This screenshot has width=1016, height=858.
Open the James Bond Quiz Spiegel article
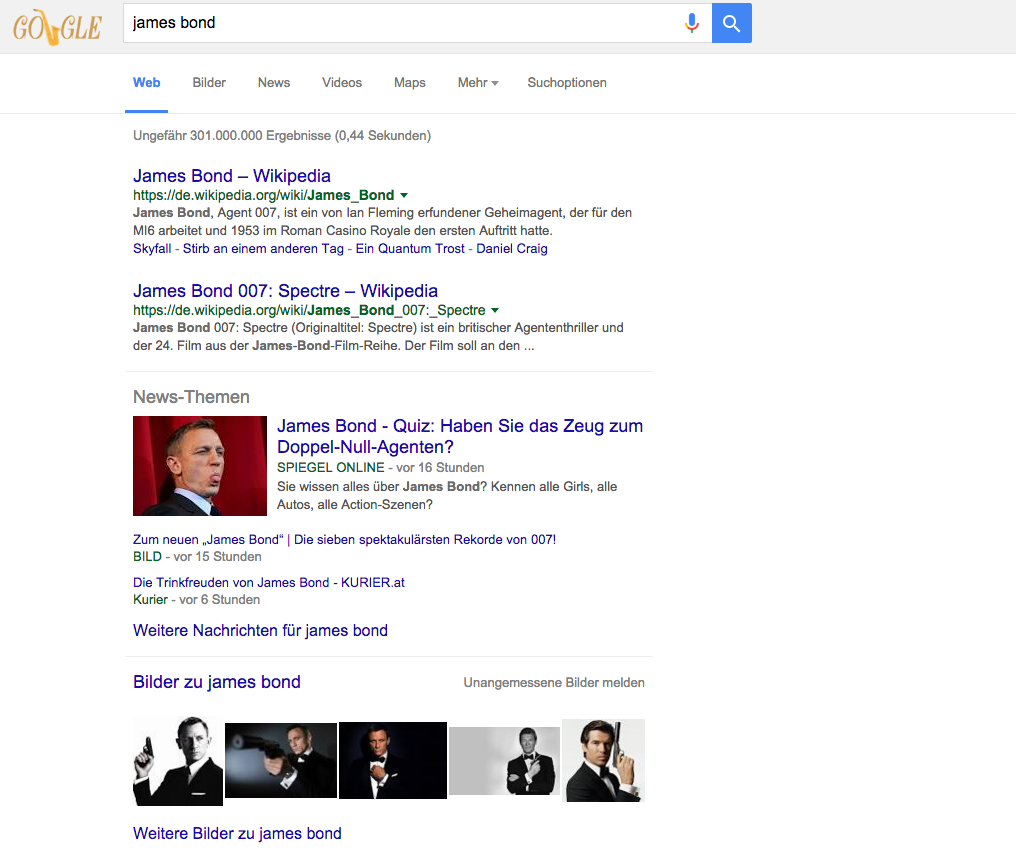pos(459,436)
